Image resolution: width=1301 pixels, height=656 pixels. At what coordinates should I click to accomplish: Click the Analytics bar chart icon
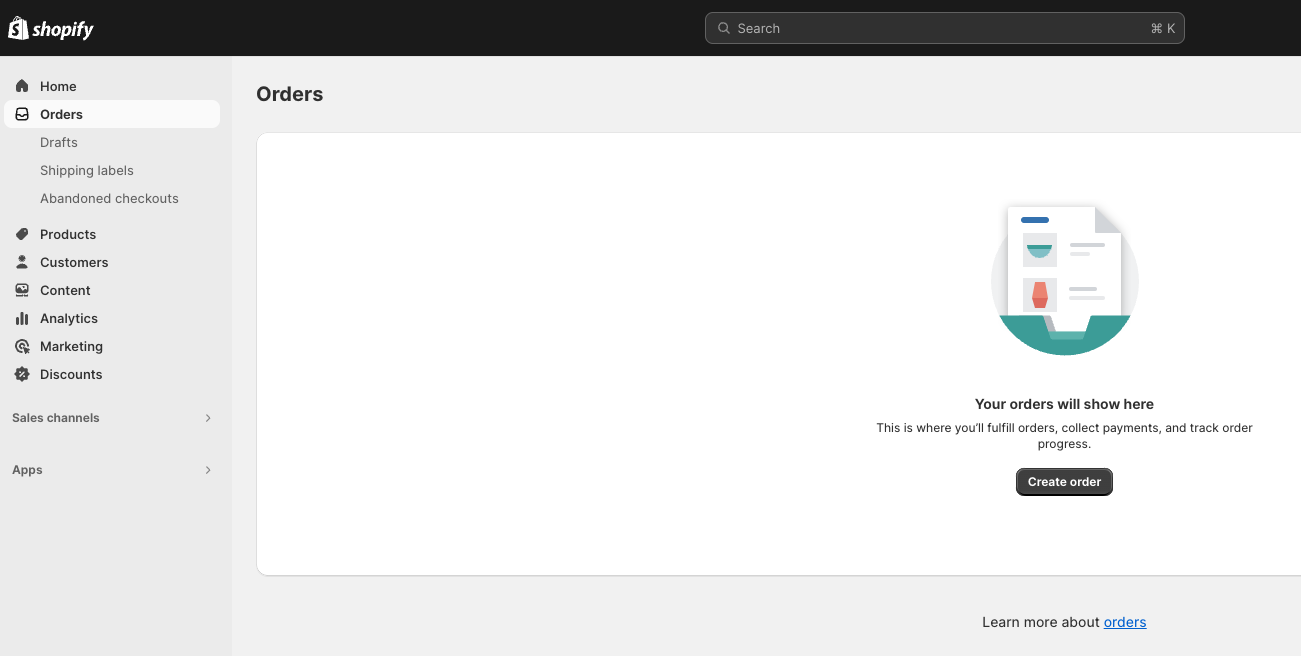pos(22,318)
